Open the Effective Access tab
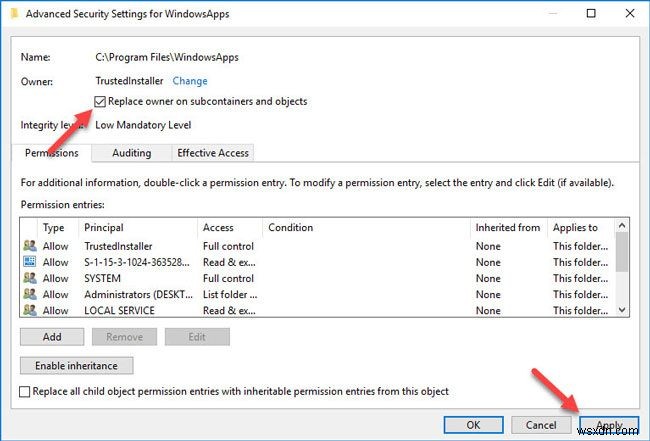 pyautogui.click(x=213, y=153)
